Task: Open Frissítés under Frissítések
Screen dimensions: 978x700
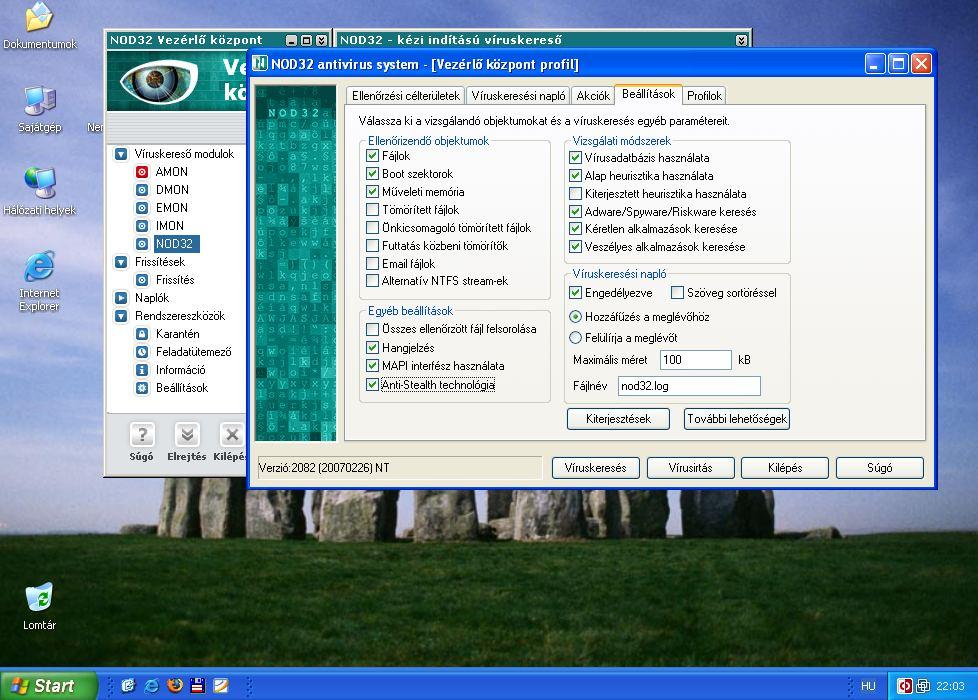Action: [x=165, y=280]
